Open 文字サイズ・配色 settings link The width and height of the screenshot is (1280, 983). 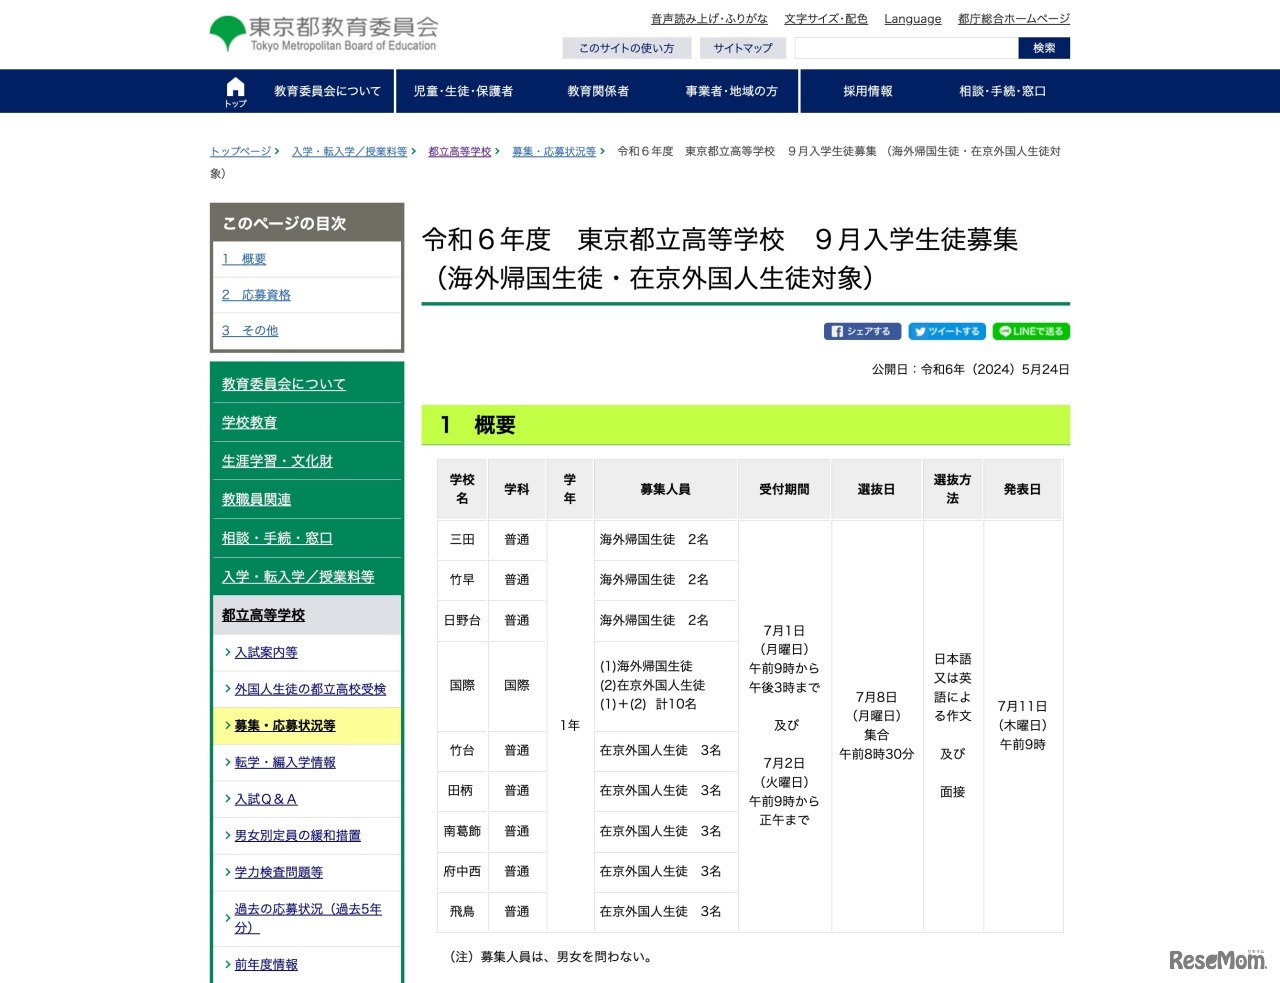point(825,19)
